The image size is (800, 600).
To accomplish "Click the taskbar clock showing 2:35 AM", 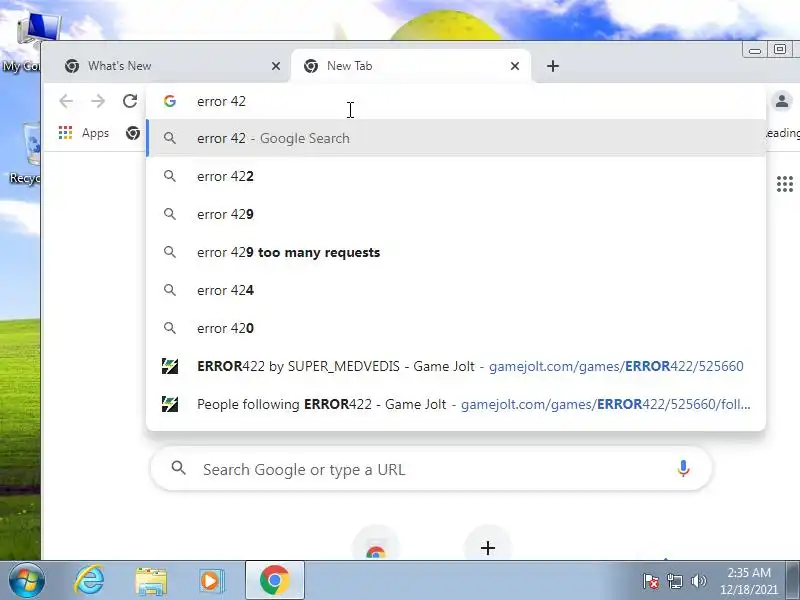I will tap(748, 581).
